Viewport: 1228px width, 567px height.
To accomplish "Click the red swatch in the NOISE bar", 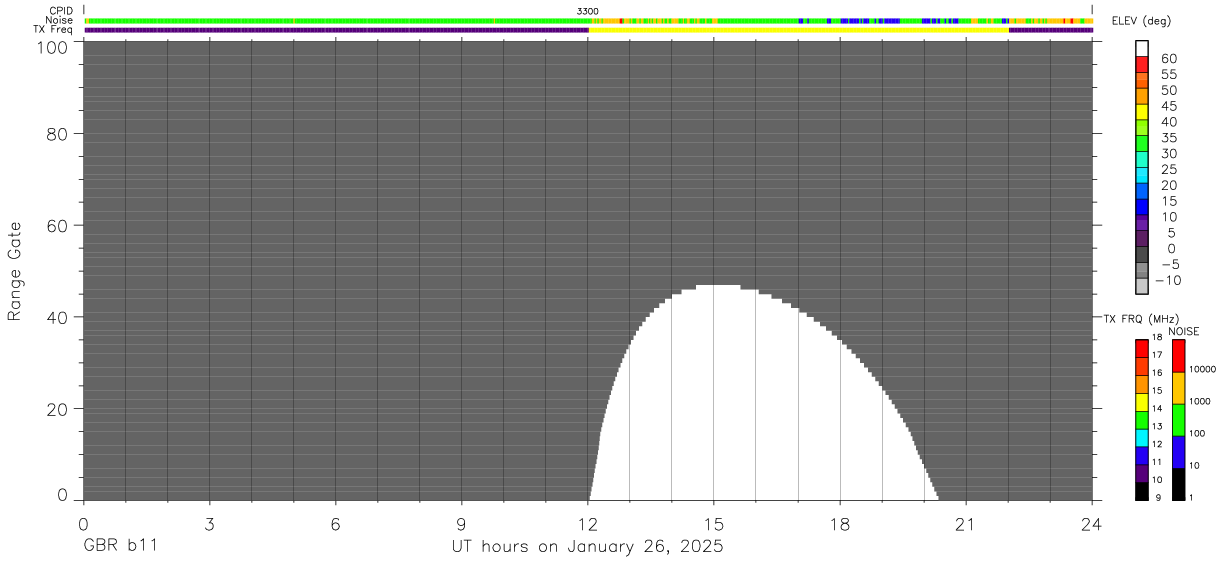I will (1179, 356).
